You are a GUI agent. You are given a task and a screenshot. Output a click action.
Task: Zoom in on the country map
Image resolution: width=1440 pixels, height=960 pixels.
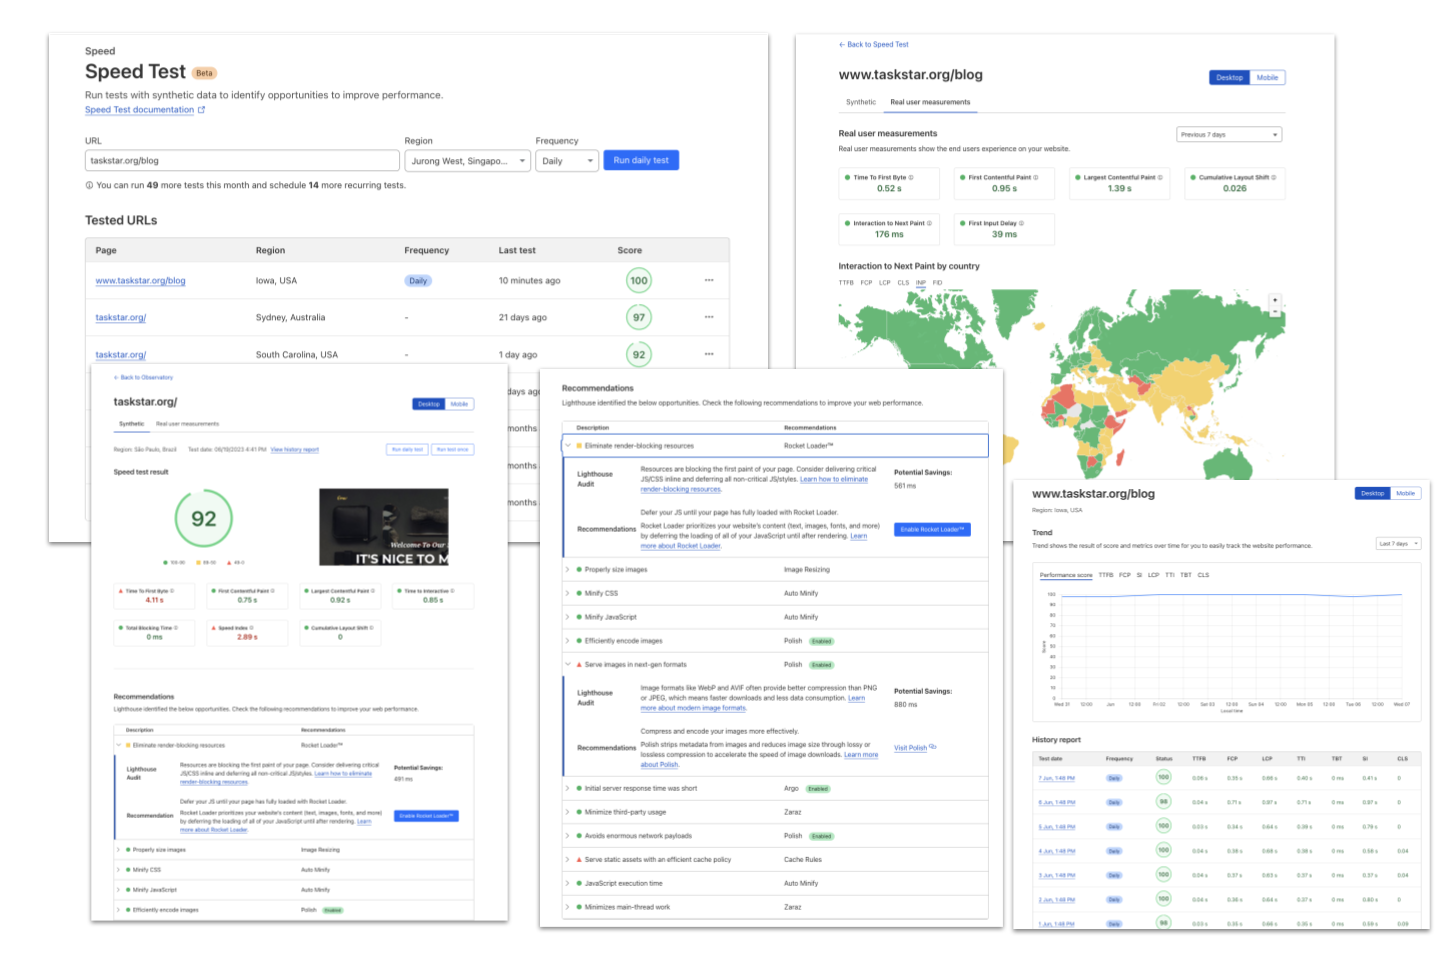pos(1275,300)
